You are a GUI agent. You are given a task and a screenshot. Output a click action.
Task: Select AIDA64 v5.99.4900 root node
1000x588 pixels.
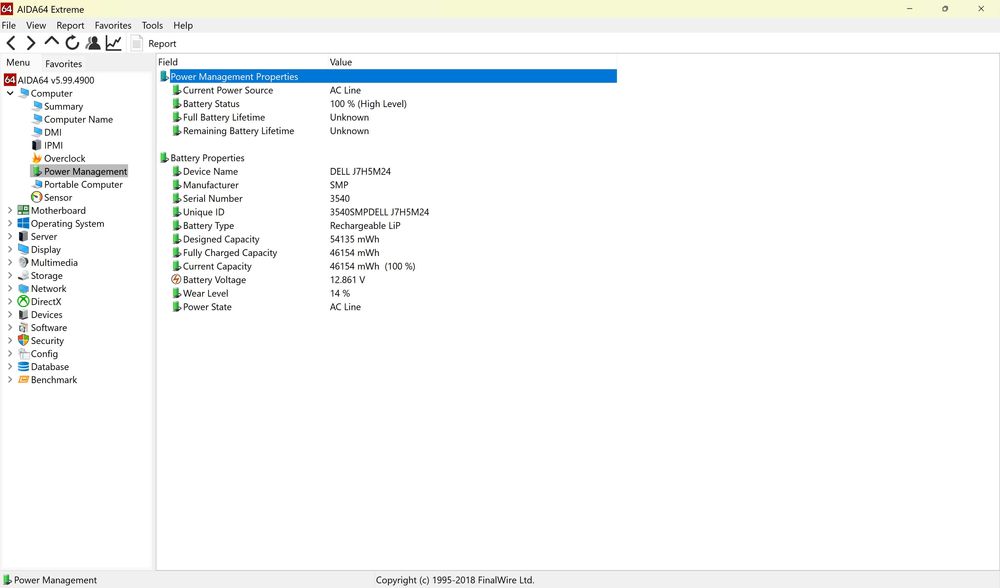(56, 80)
